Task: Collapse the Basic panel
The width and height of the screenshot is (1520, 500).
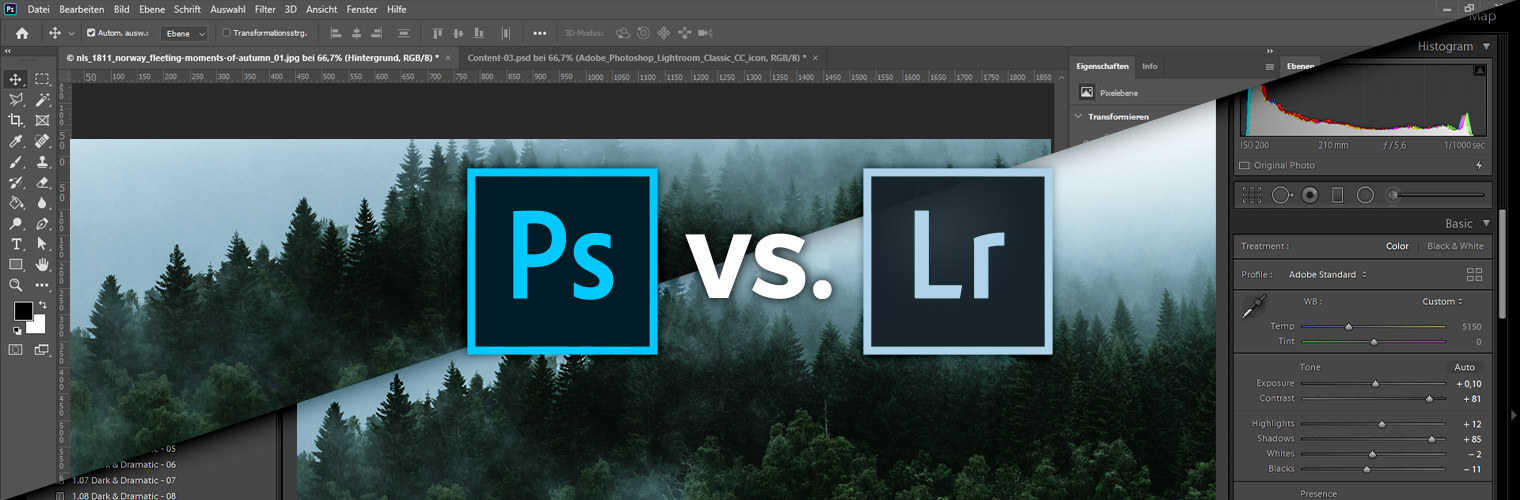Action: click(1487, 224)
